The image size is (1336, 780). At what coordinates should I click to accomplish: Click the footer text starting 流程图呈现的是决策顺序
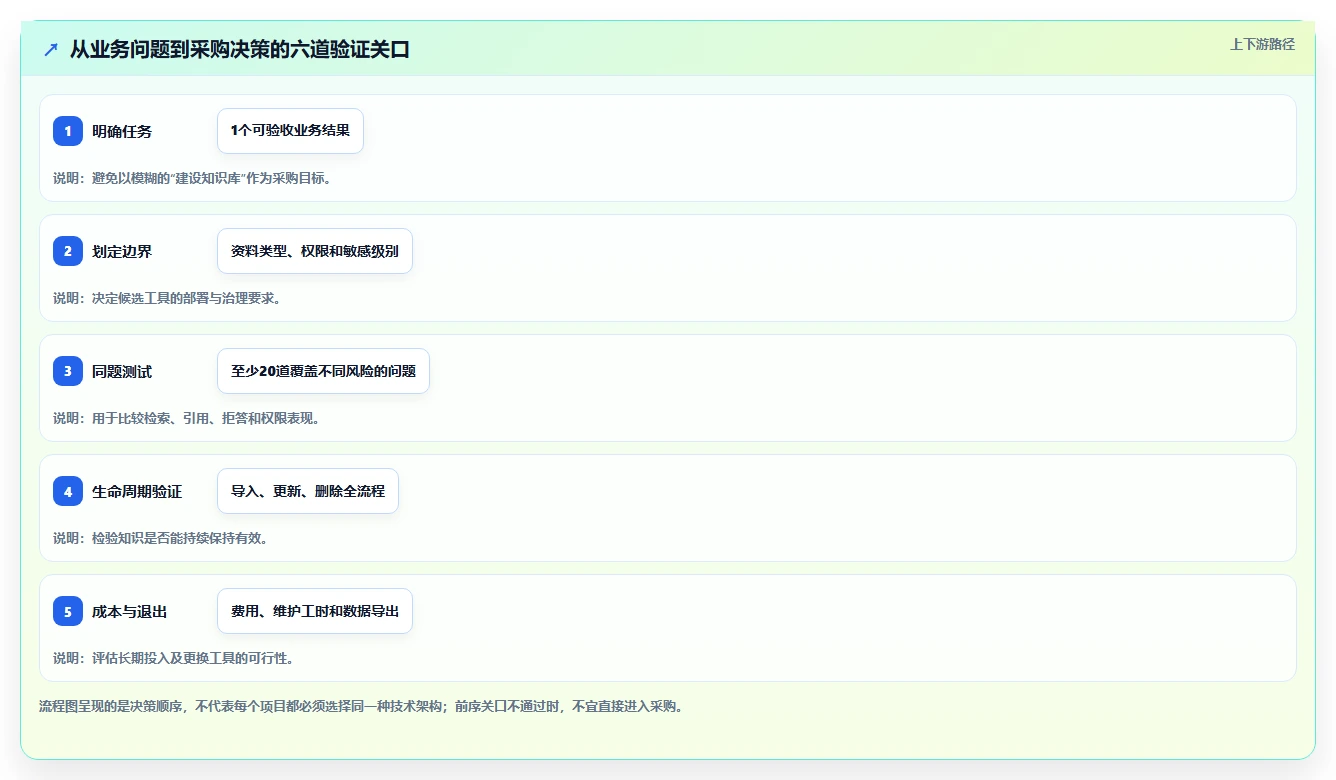pos(361,706)
